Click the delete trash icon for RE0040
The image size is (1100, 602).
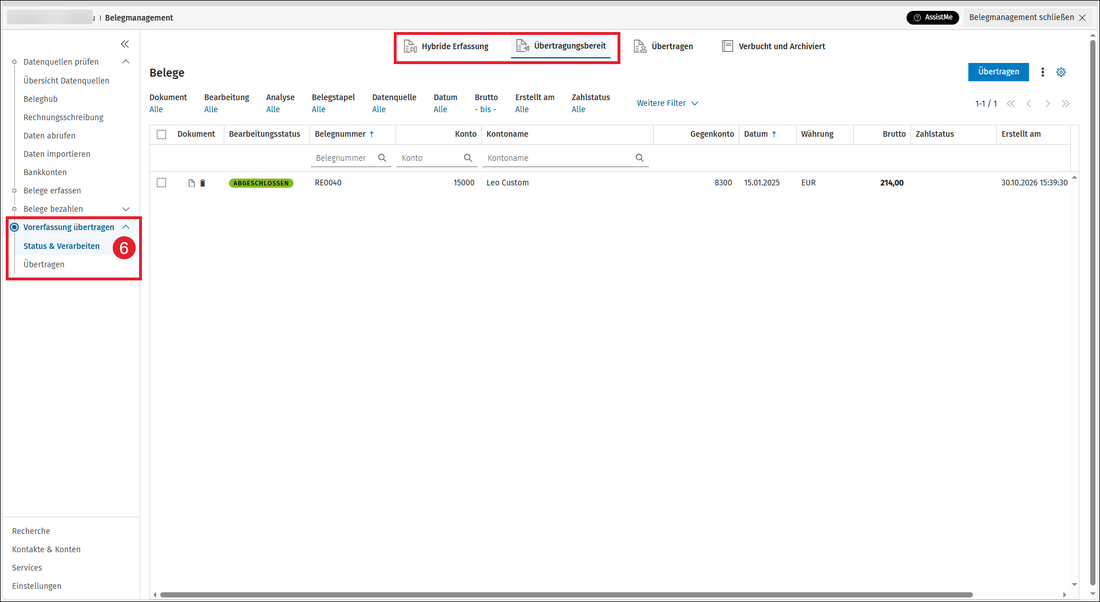(203, 183)
